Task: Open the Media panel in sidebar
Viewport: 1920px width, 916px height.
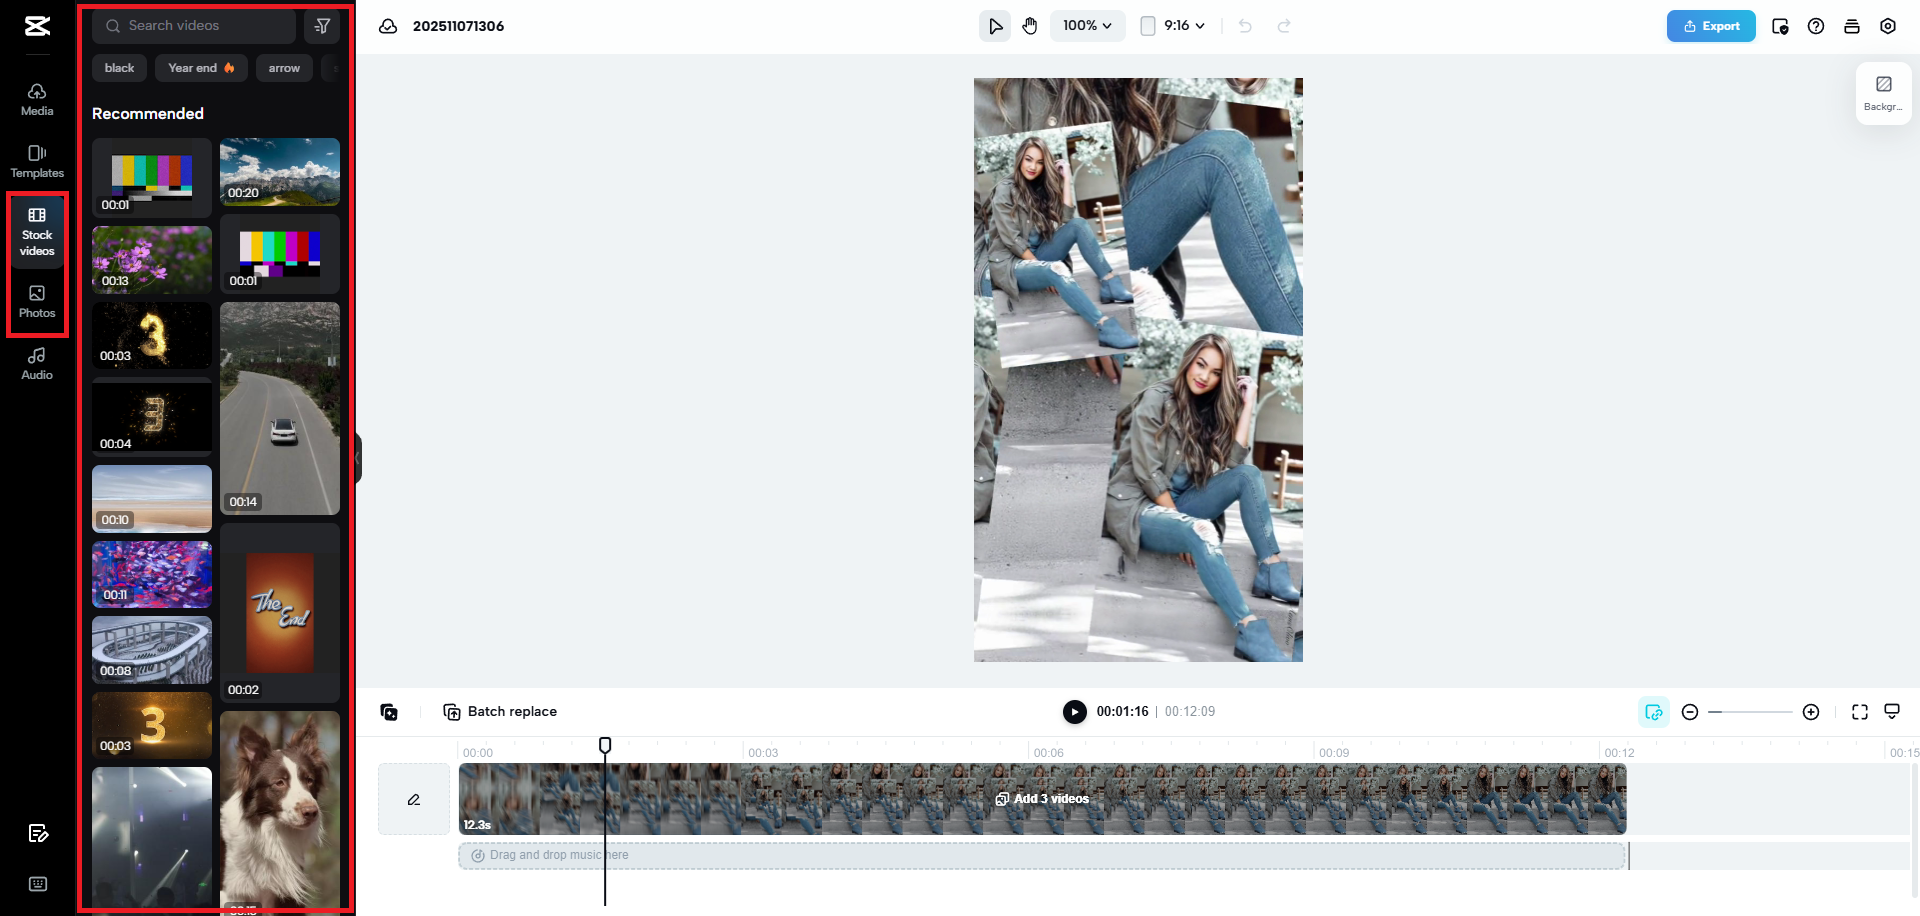Action: pos(37,98)
